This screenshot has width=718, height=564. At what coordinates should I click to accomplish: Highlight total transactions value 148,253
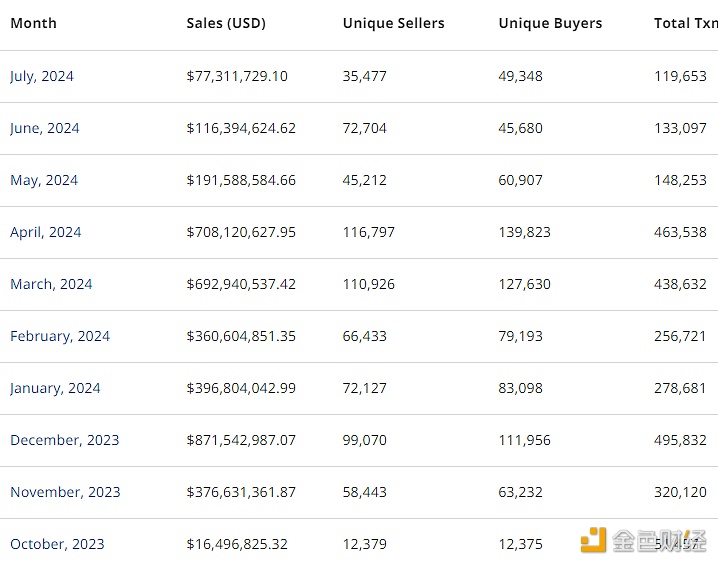(680, 180)
